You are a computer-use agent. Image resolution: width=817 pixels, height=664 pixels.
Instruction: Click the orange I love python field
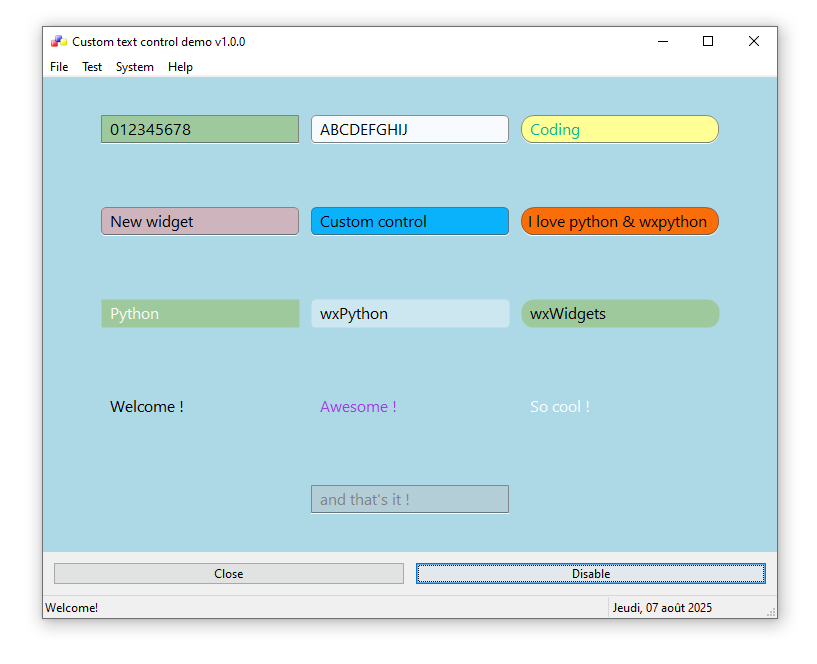click(x=620, y=221)
